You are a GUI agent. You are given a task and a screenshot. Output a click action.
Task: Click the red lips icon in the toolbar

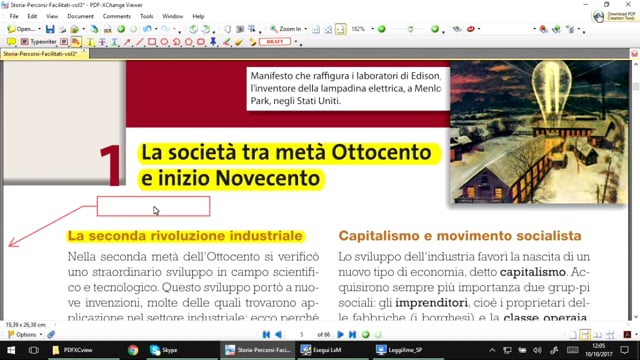click(471, 29)
